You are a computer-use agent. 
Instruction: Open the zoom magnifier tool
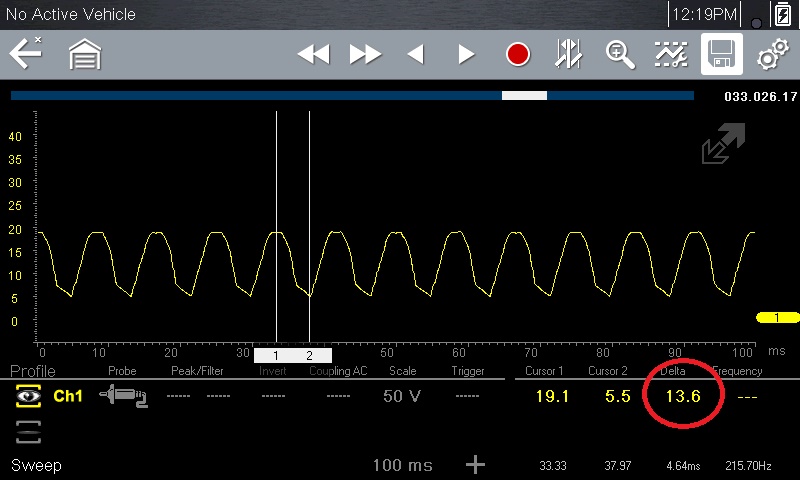(620, 55)
